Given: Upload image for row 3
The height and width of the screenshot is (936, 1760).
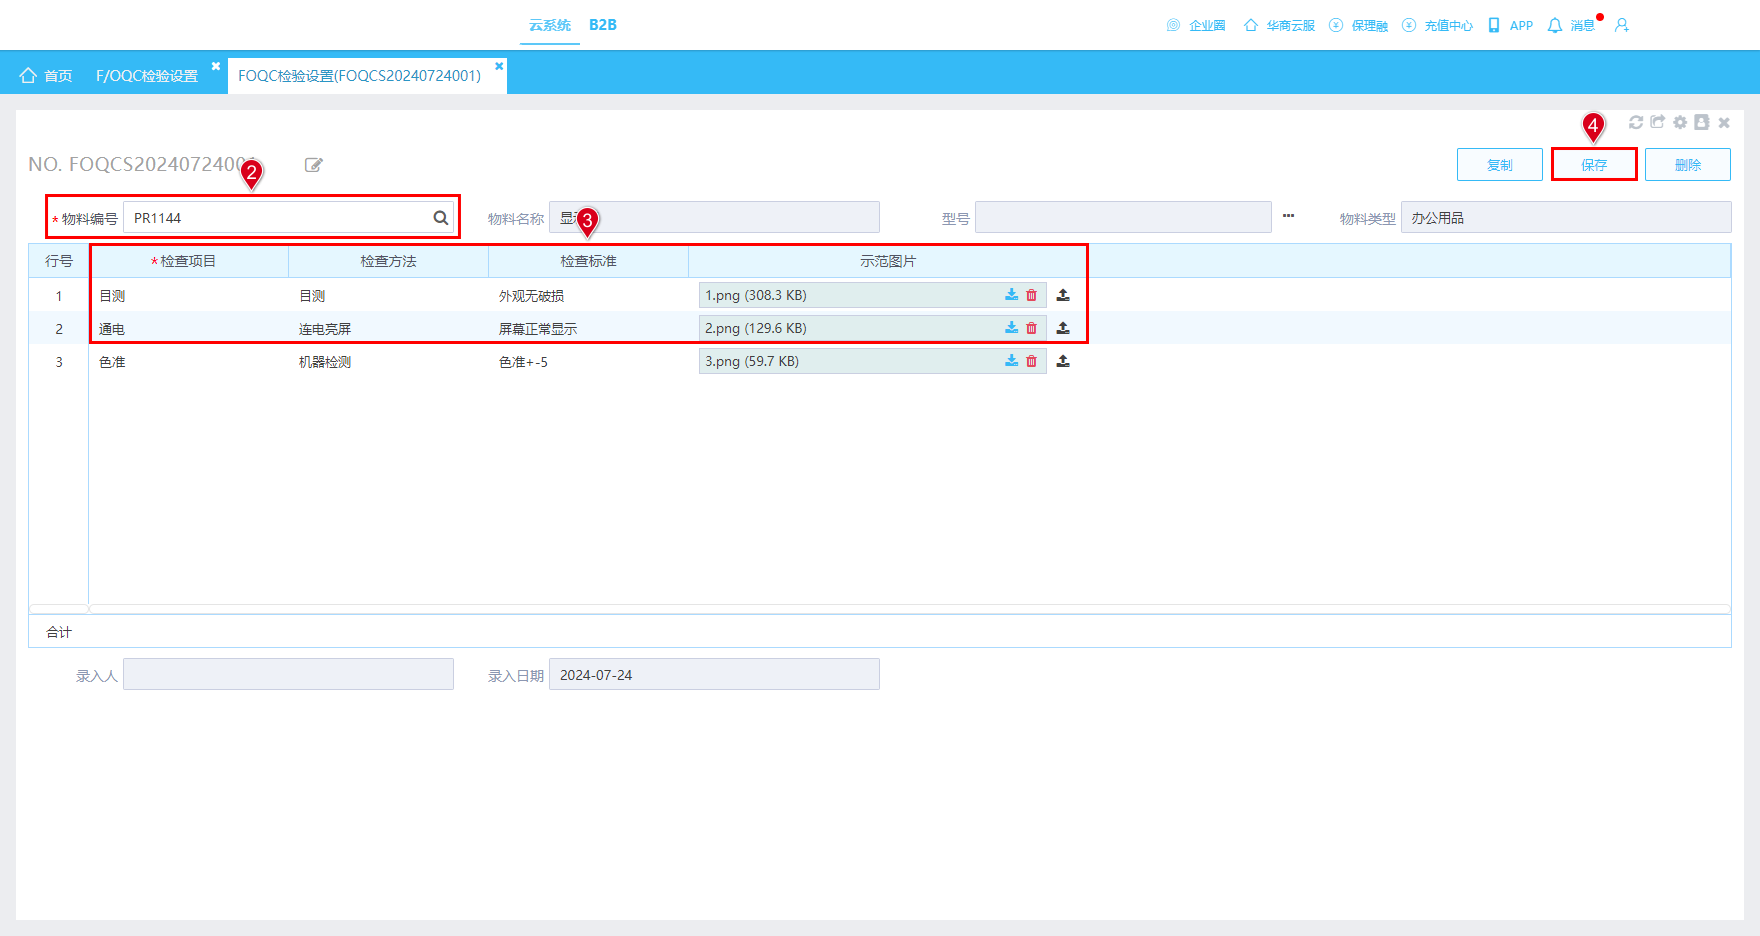Looking at the screenshot, I should 1063,361.
